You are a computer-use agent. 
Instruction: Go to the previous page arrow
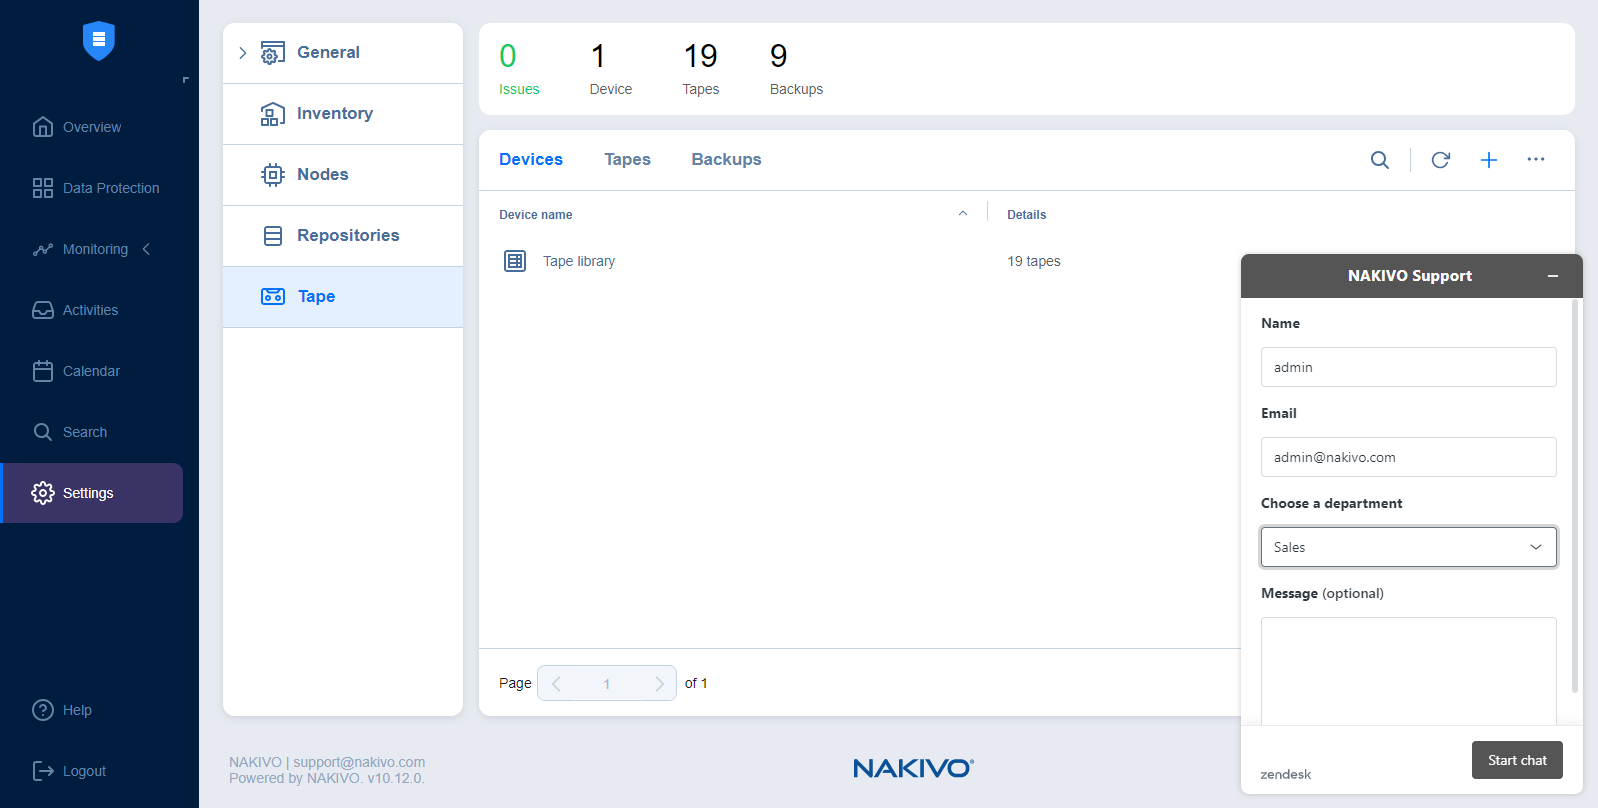tap(557, 684)
